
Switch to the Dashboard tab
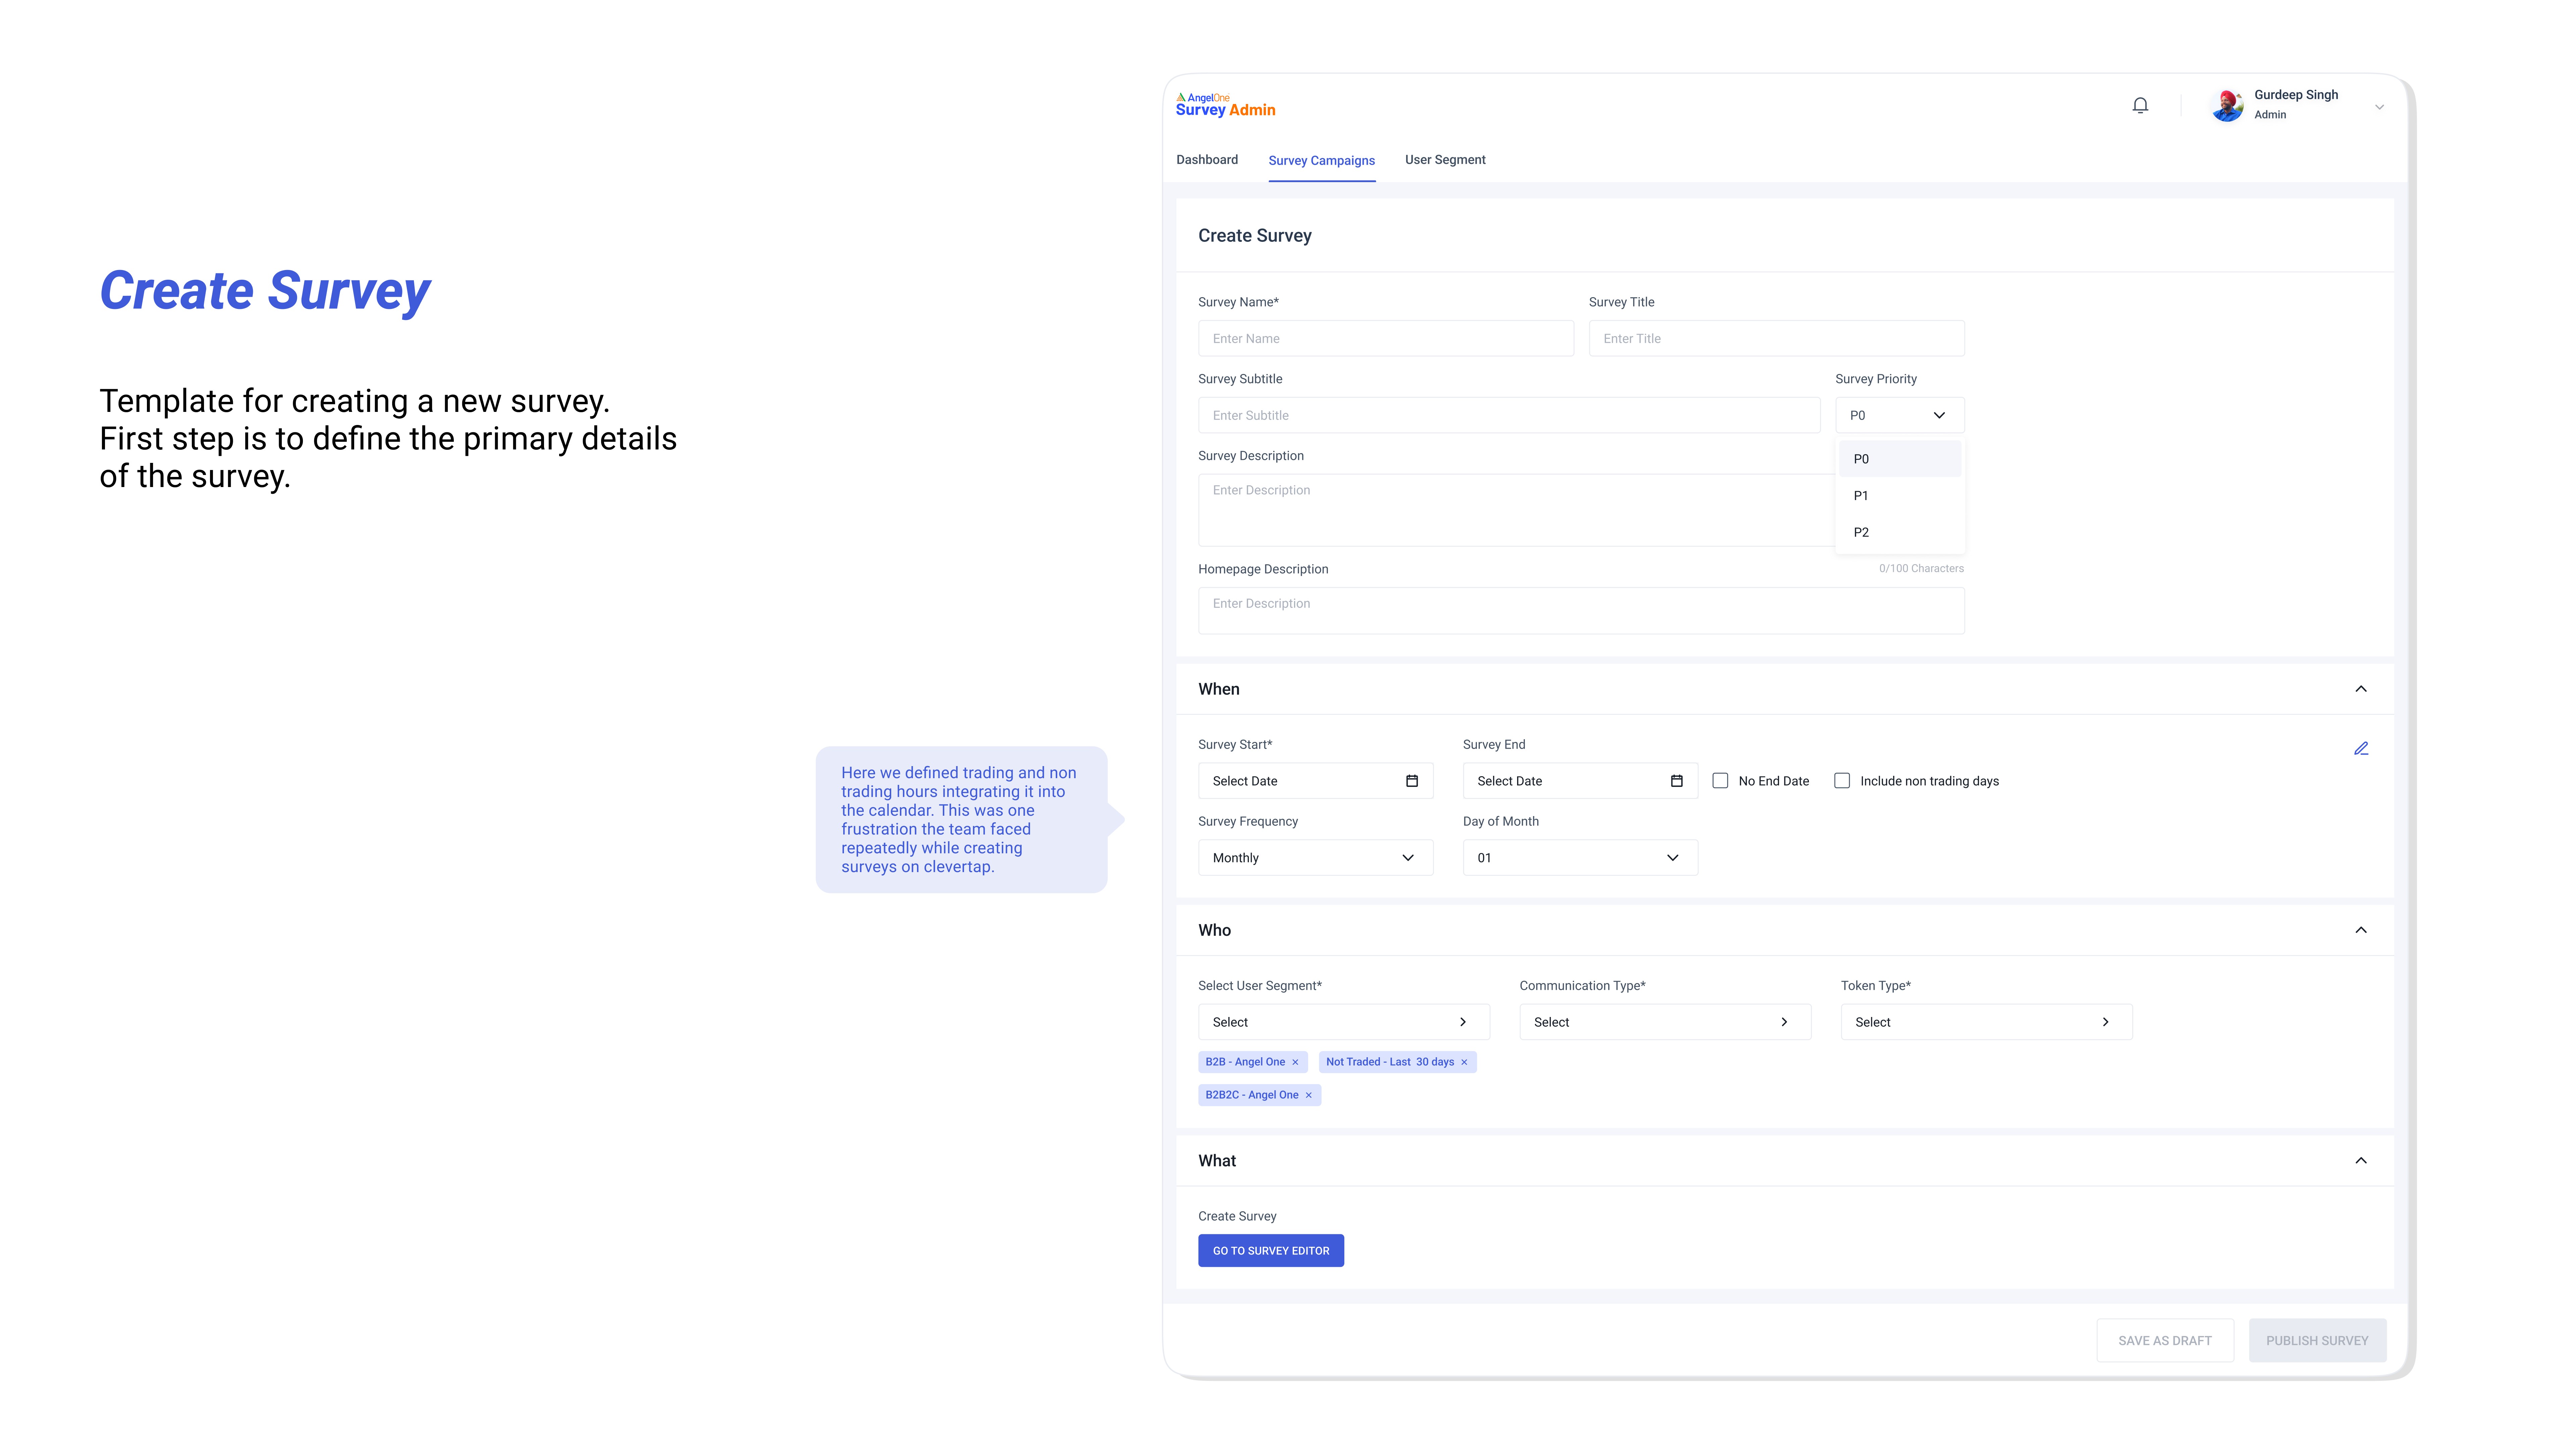(x=1207, y=160)
